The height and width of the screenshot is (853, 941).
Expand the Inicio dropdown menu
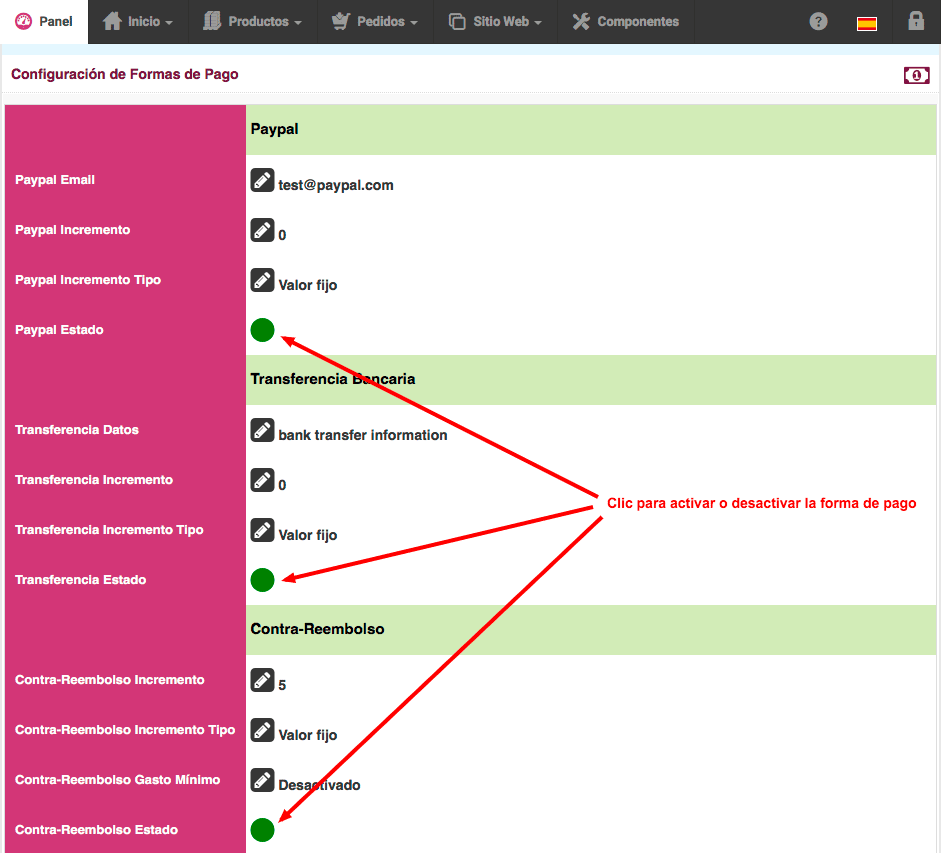coord(138,21)
